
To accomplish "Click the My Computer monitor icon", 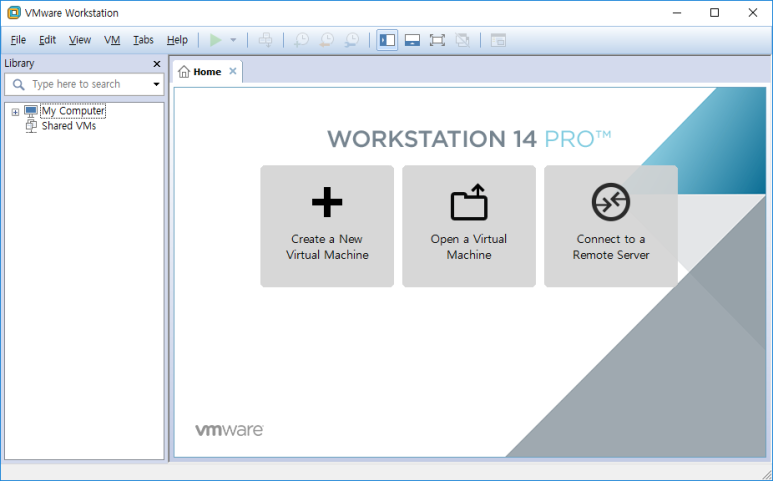I will [31, 111].
